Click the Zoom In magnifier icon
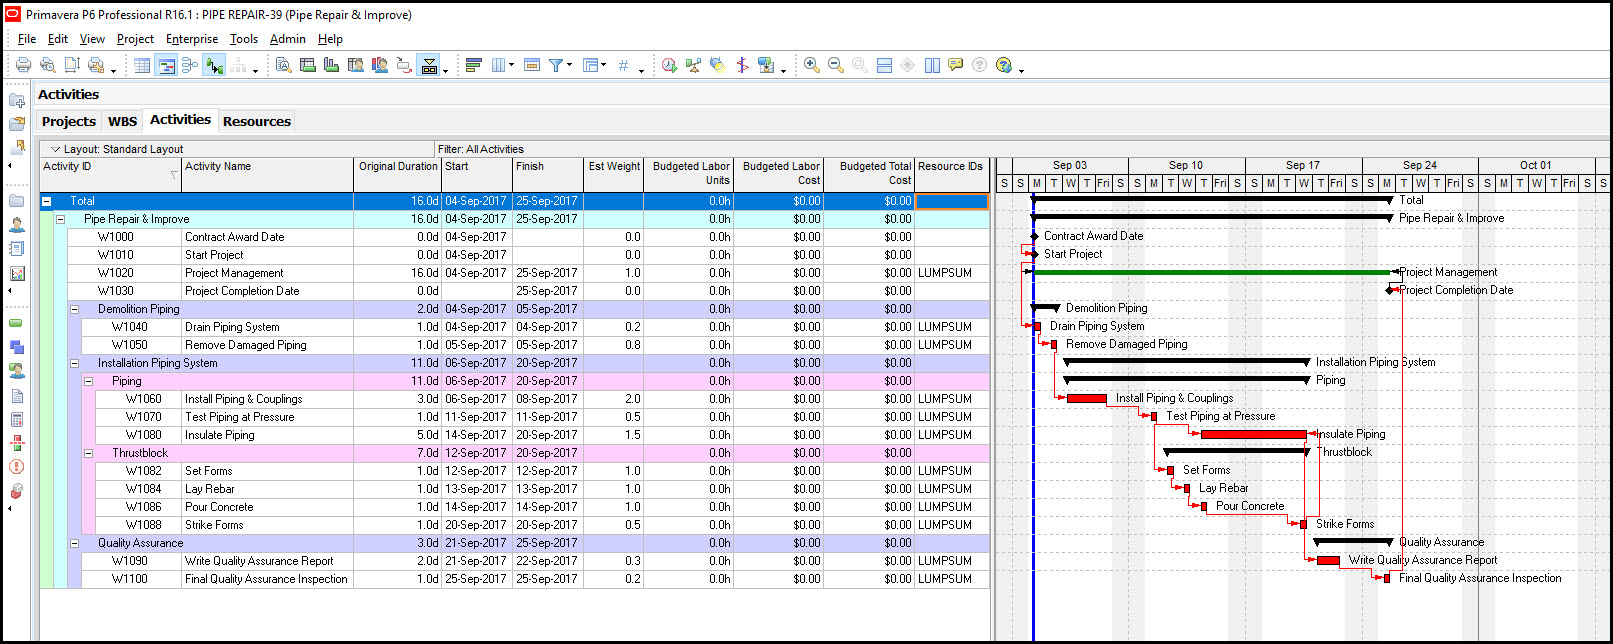The height and width of the screenshot is (644, 1613). click(811, 65)
